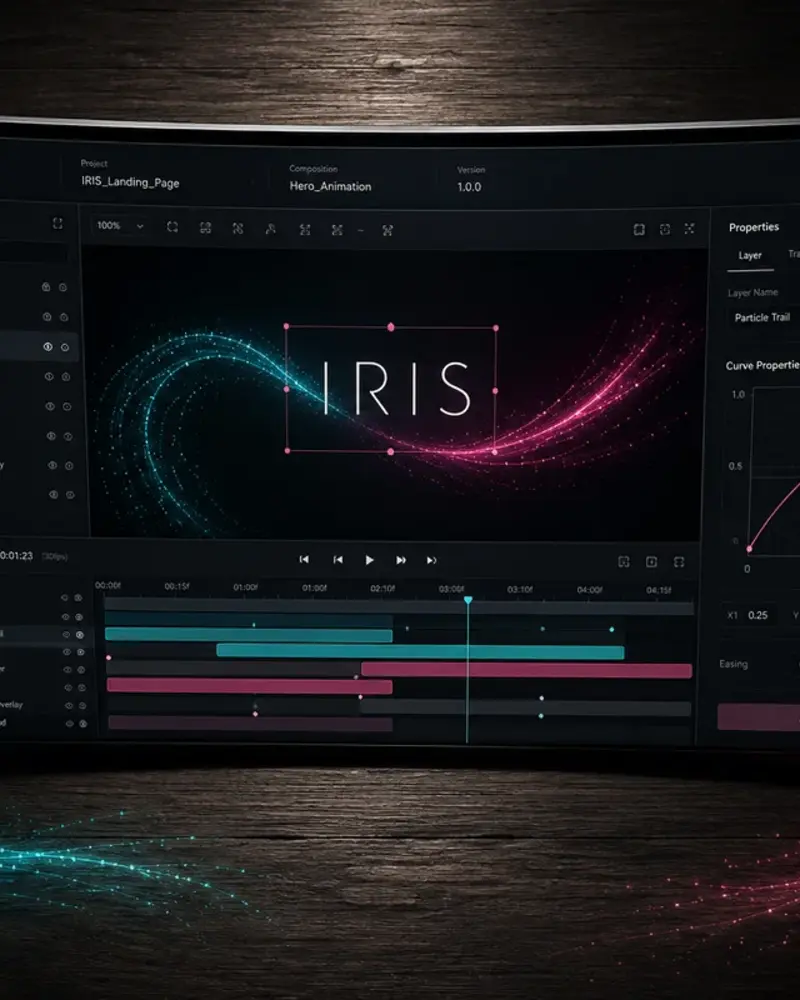This screenshot has width=800, height=1000.
Task: Click the circle icon beside highlighted layer's eye
Action: pyautogui.click(x=65, y=347)
